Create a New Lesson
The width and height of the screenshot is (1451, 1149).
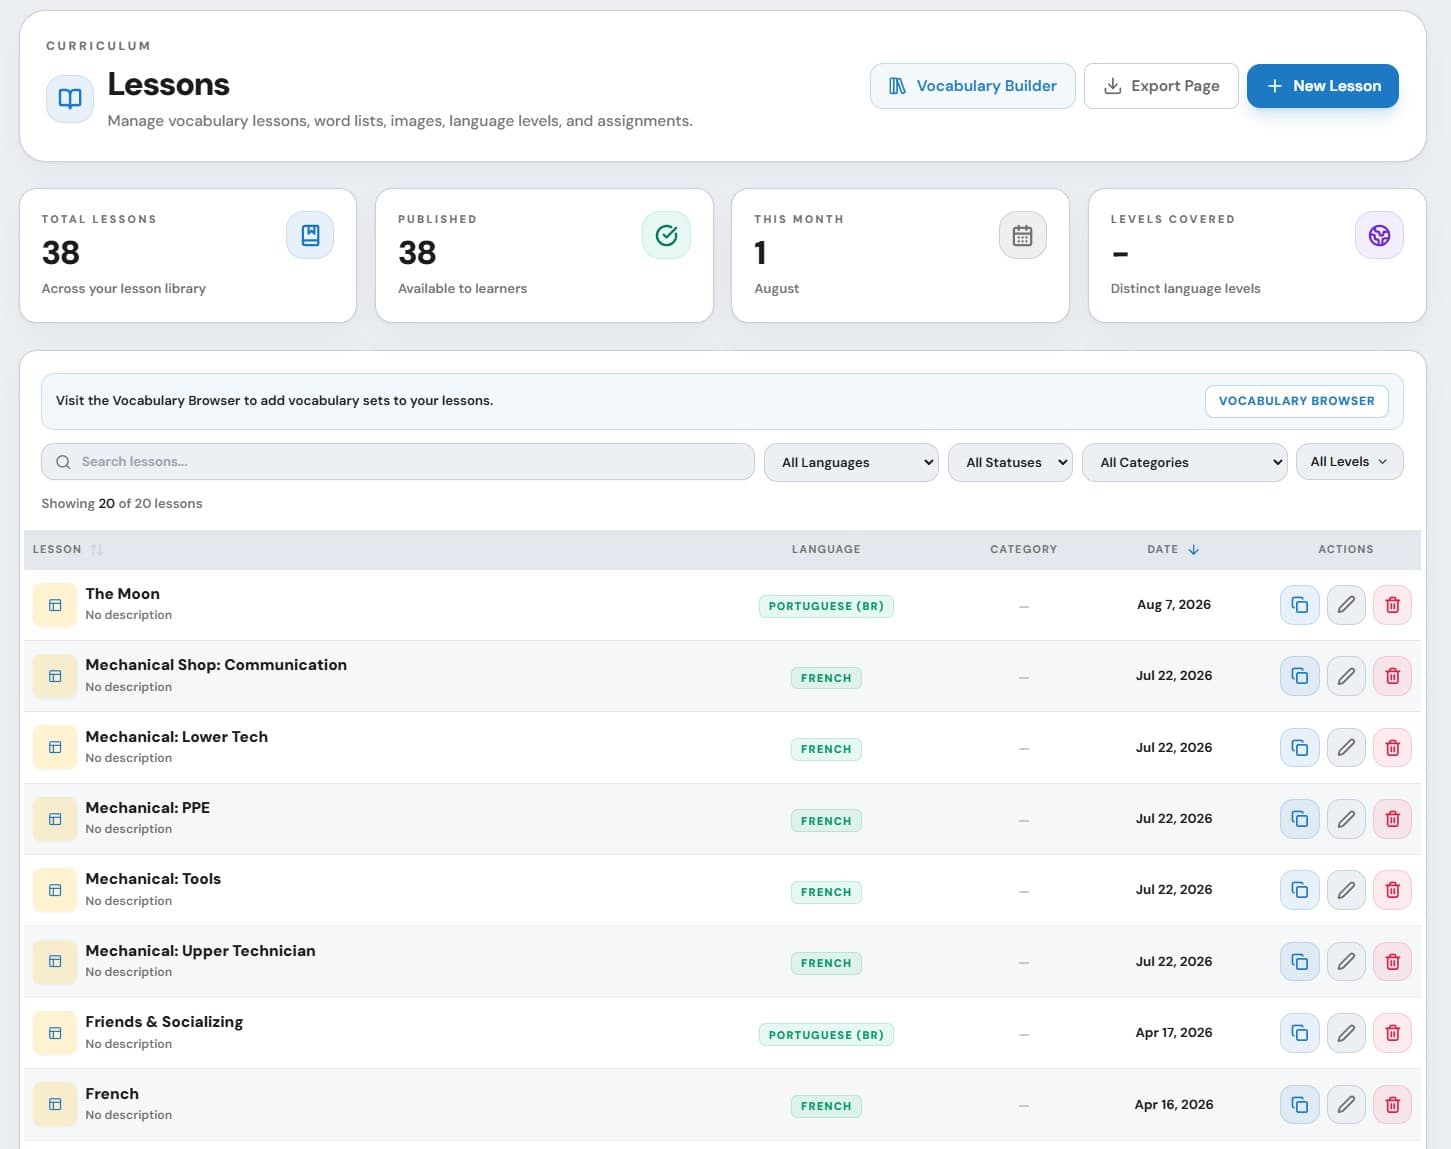(1322, 86)
